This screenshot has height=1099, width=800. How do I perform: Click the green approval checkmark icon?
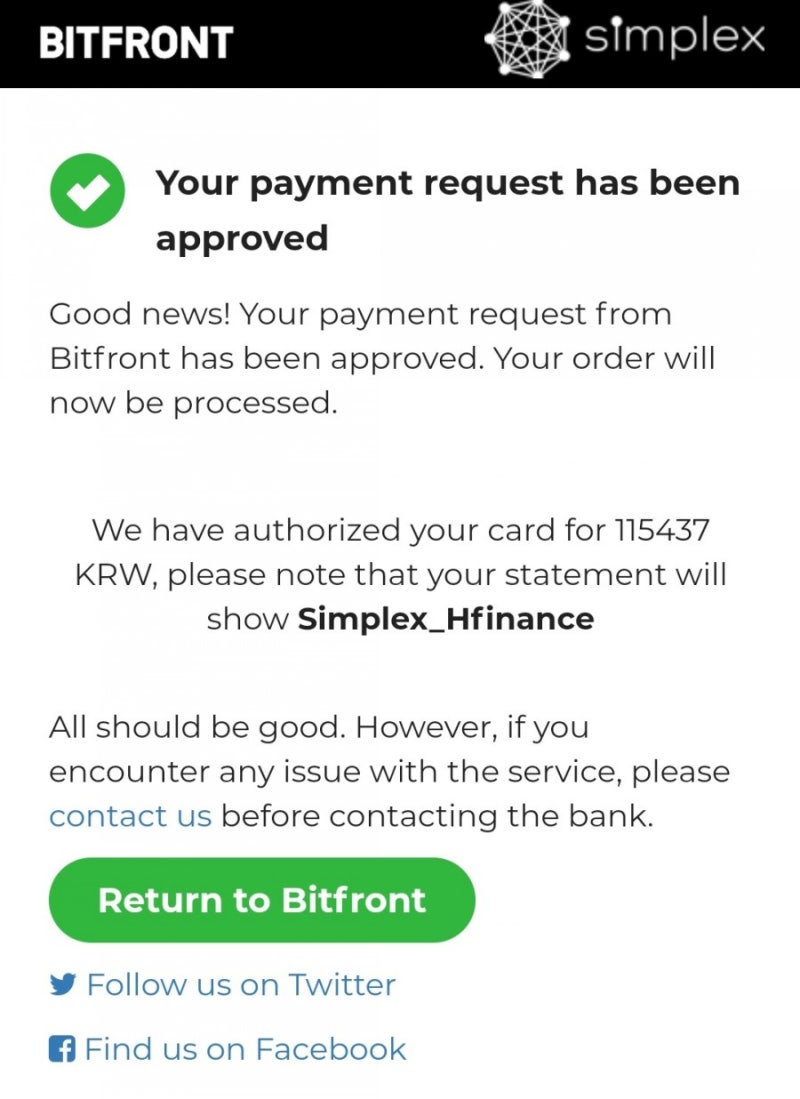(x=87, y=190)
